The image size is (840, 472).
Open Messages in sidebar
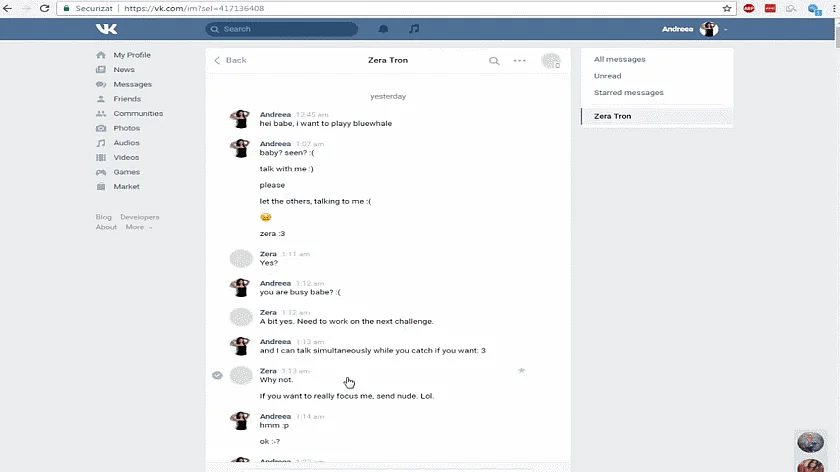pyautogui.click(x=132, y=84)
